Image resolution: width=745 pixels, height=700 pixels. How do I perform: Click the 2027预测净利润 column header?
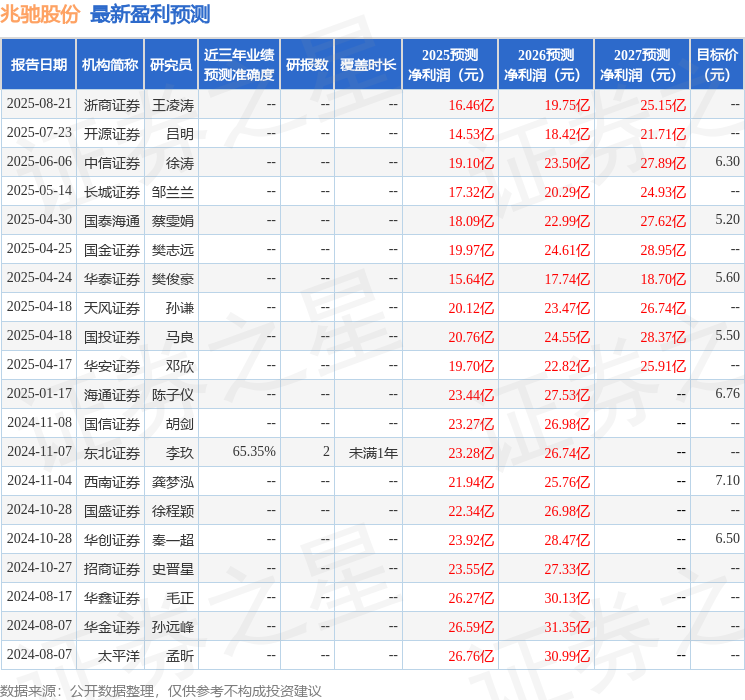[642, 65]
